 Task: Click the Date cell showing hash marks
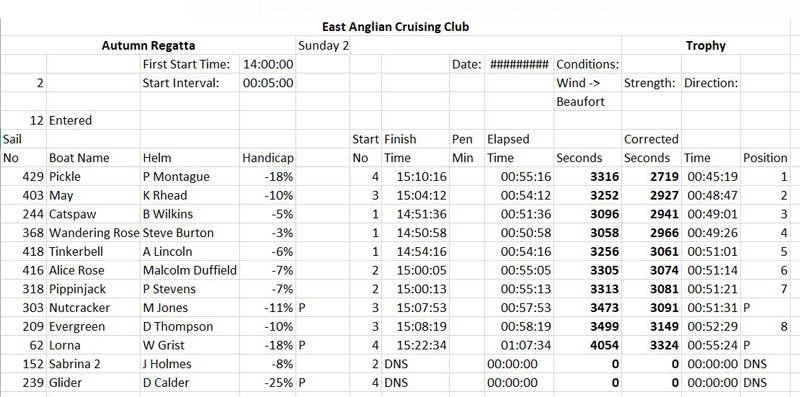pos(519,64)
